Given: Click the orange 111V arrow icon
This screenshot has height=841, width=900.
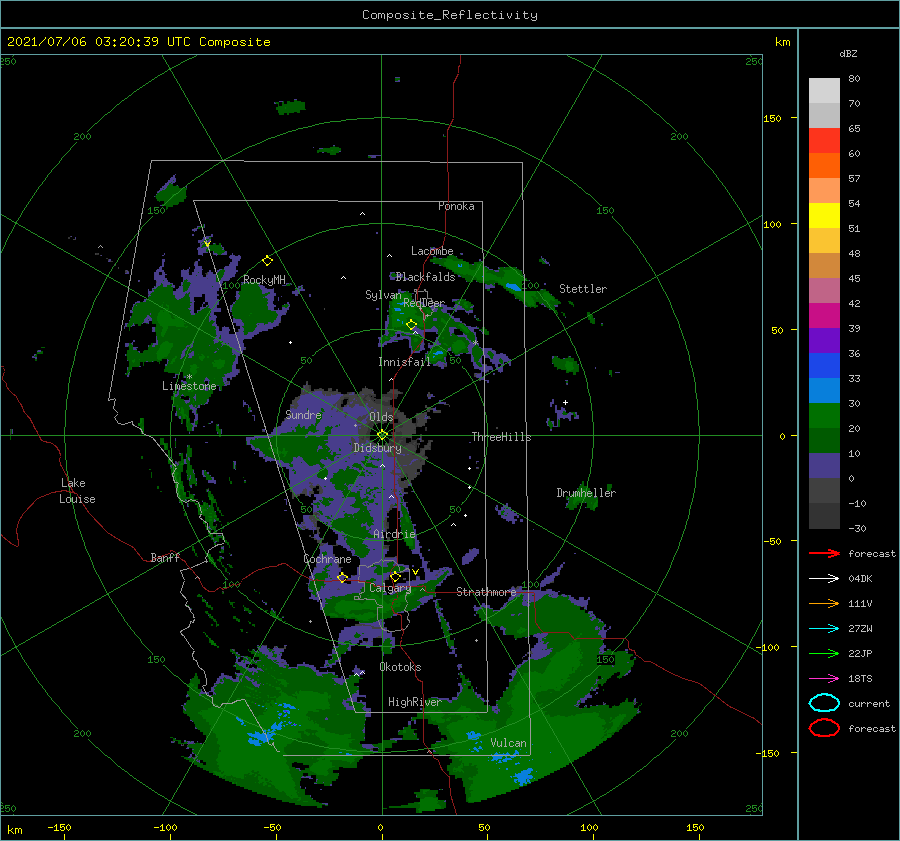Looking at the screenshot, I should pyautogui.click(x=824, y=603).
